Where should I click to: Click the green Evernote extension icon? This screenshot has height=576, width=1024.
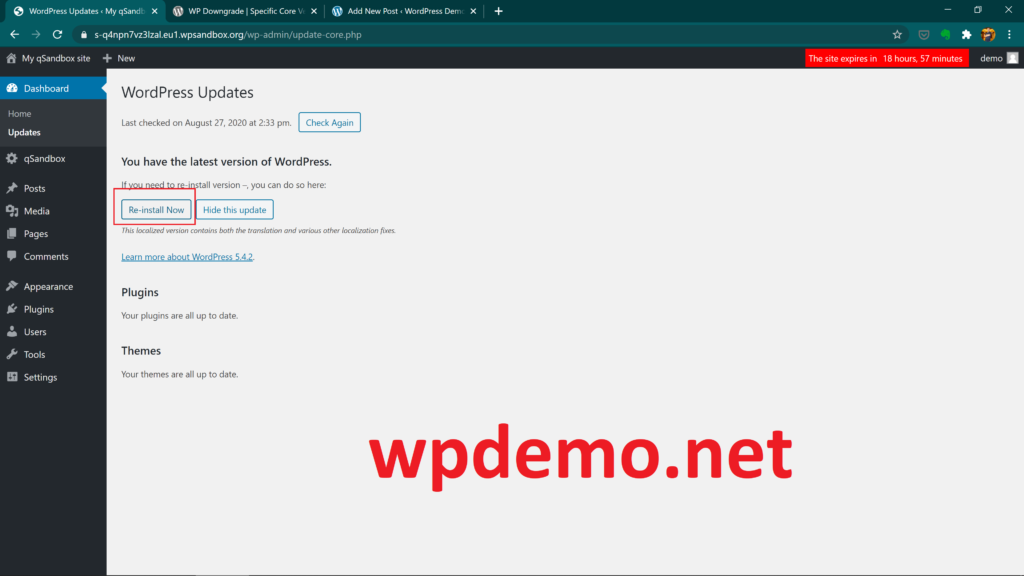[x=945, y=35]
